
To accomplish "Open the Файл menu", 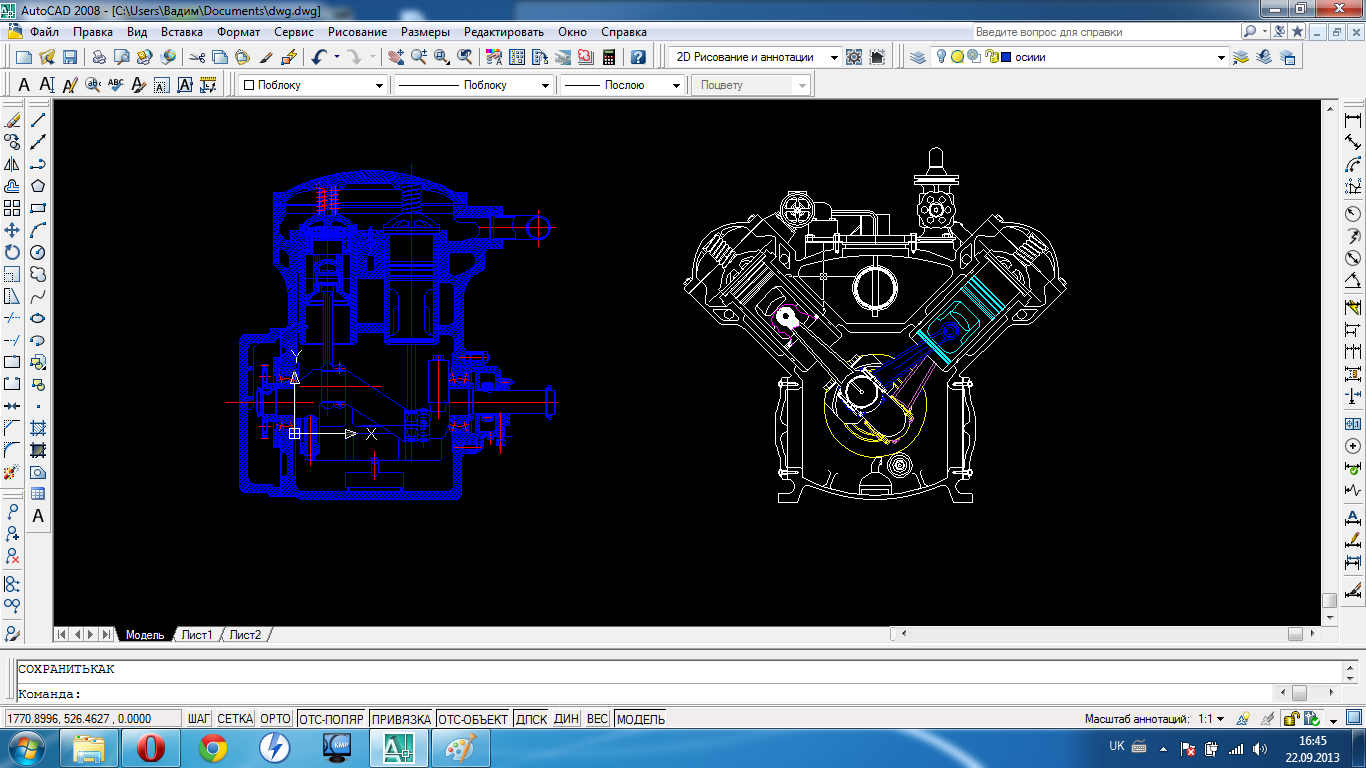I will [x=45, y=32].
